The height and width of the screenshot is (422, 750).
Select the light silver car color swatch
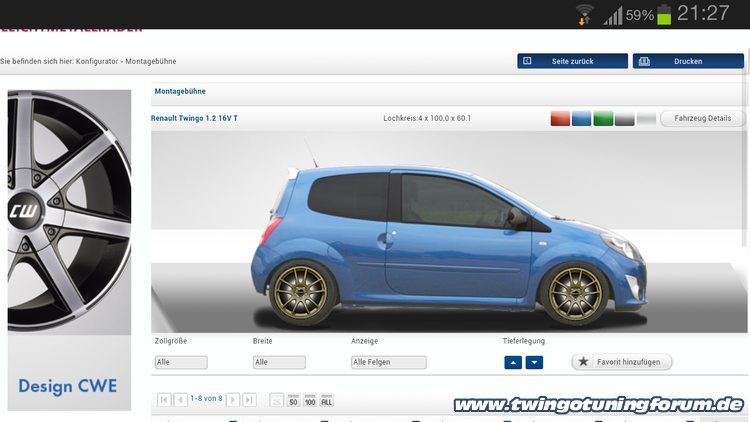(646, 118)
